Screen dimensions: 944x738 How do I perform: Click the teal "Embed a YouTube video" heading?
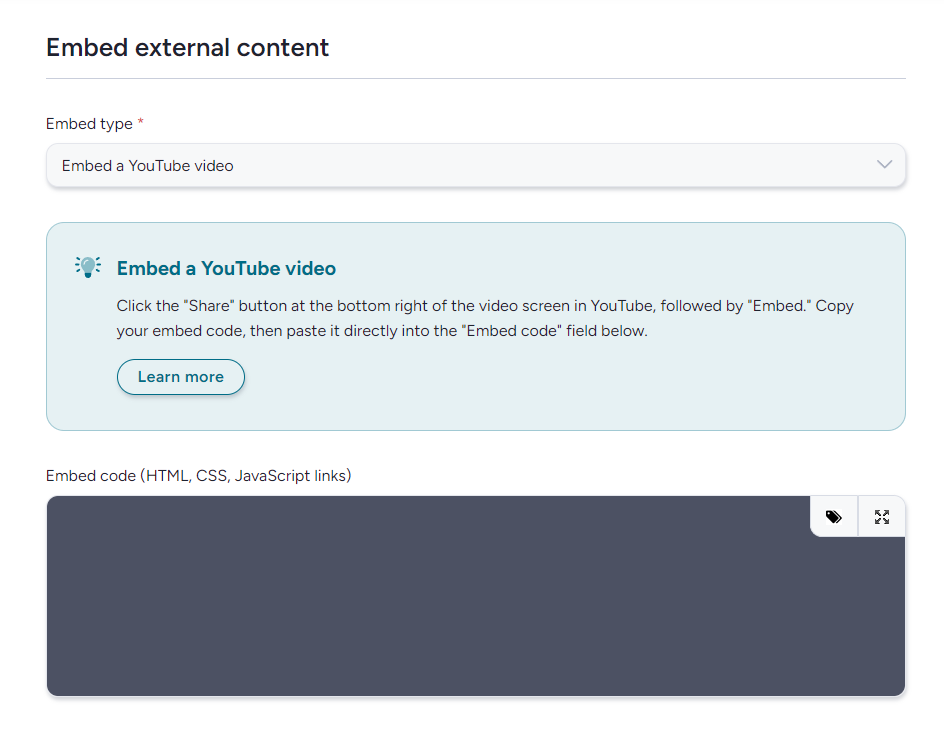click(x=226, y=269)
